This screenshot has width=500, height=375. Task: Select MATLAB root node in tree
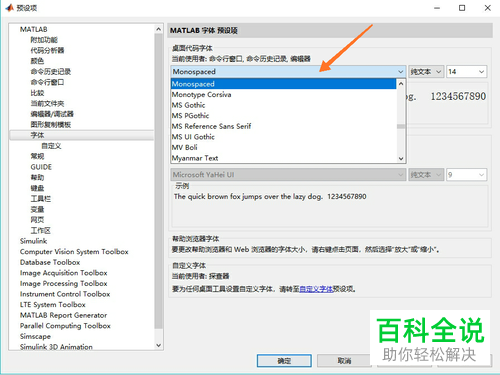click(x=34, y=29)
